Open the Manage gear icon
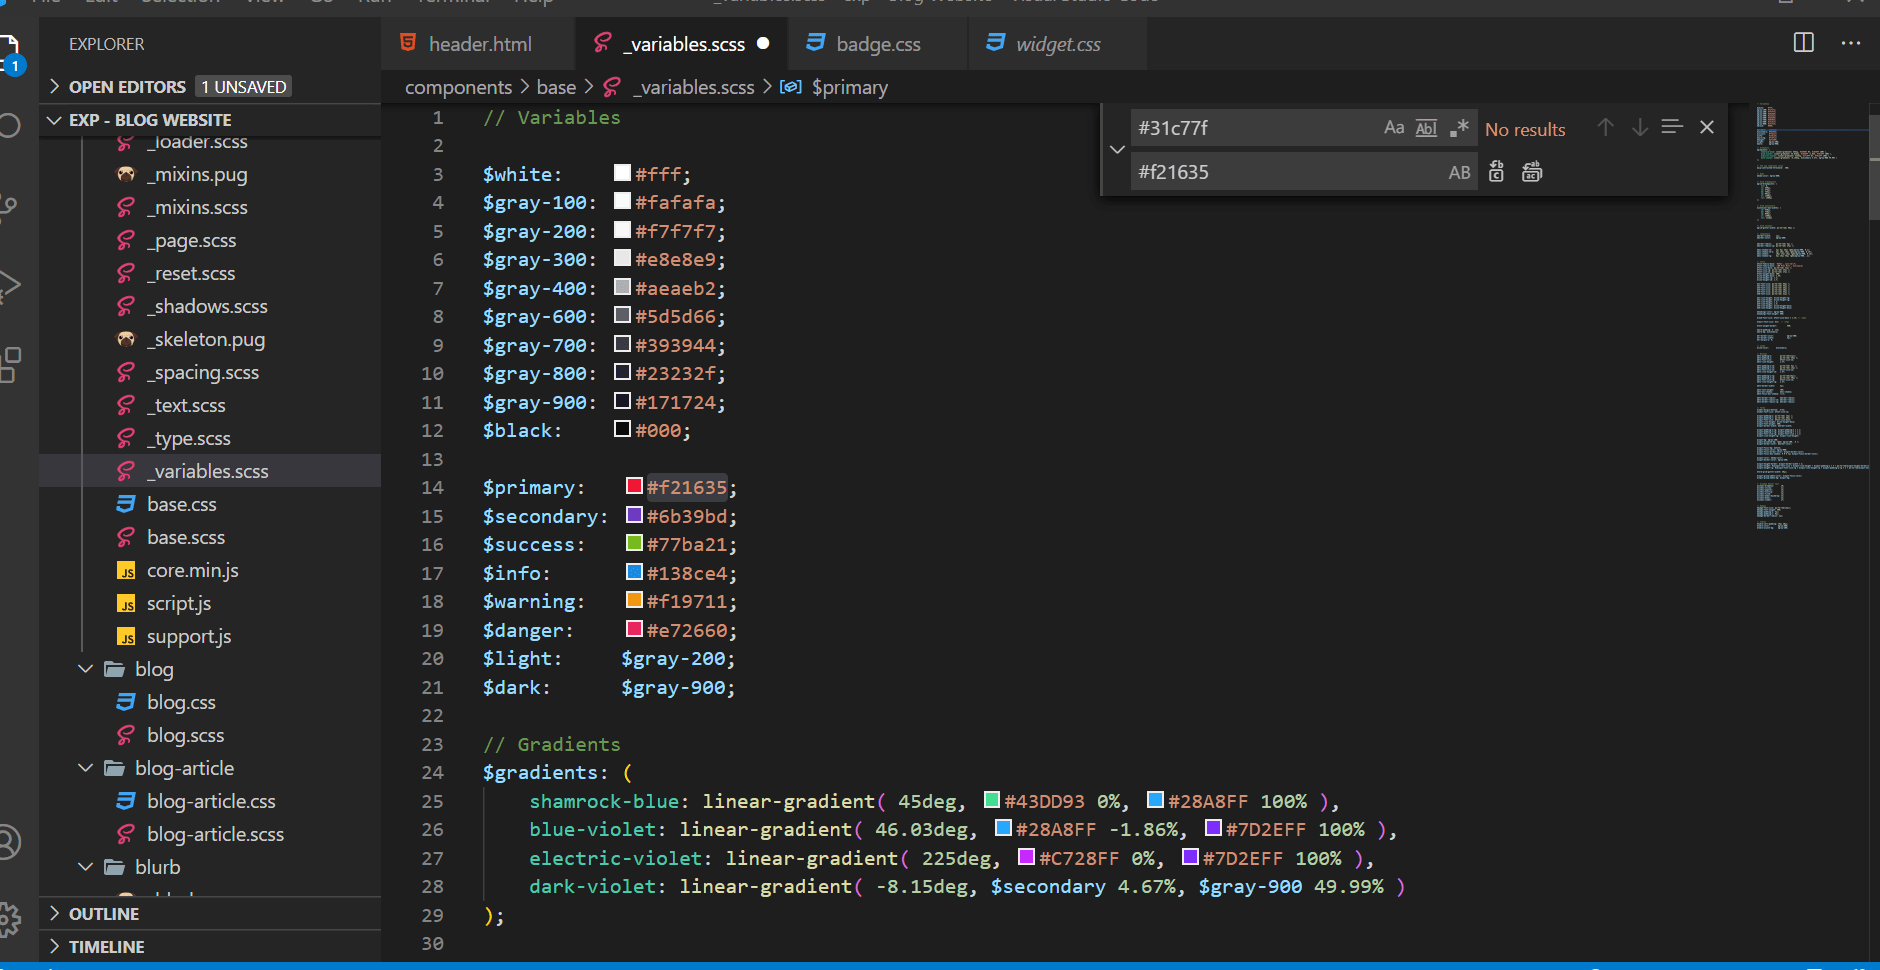1880x970 pixels. [x=9, y=919]
